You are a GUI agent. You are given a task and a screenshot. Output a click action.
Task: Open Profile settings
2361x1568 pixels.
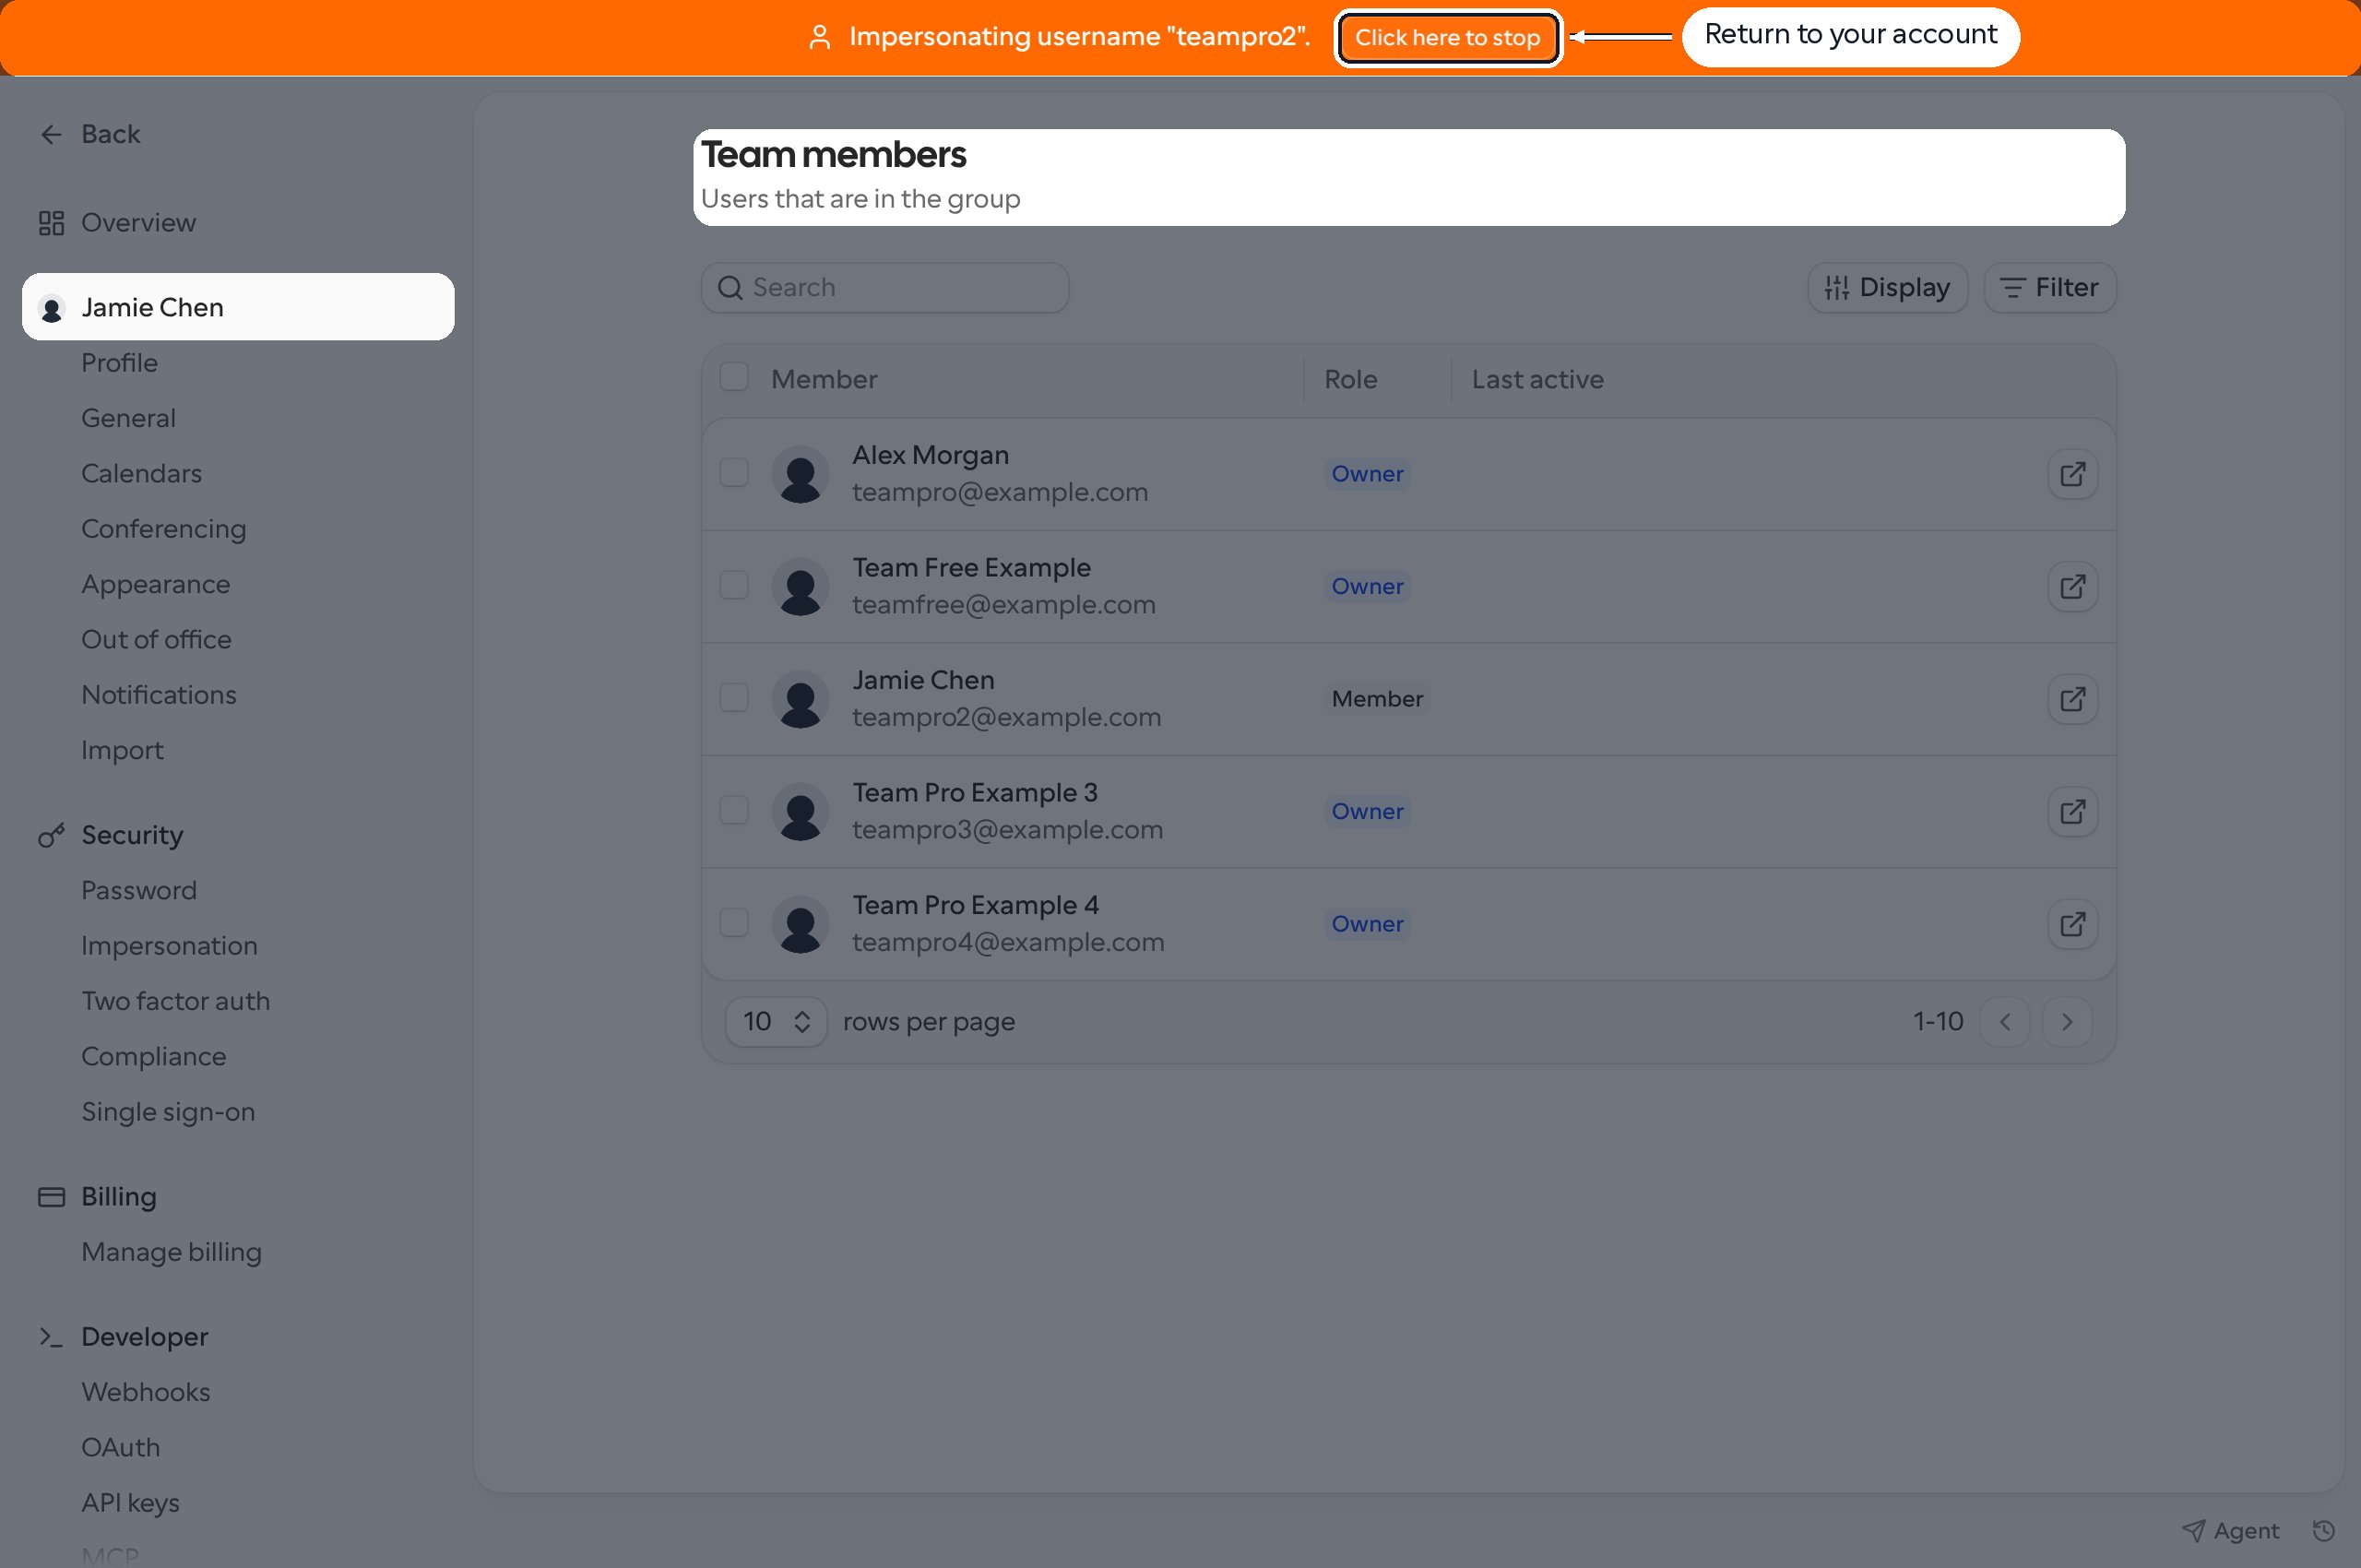coord(119,362)
